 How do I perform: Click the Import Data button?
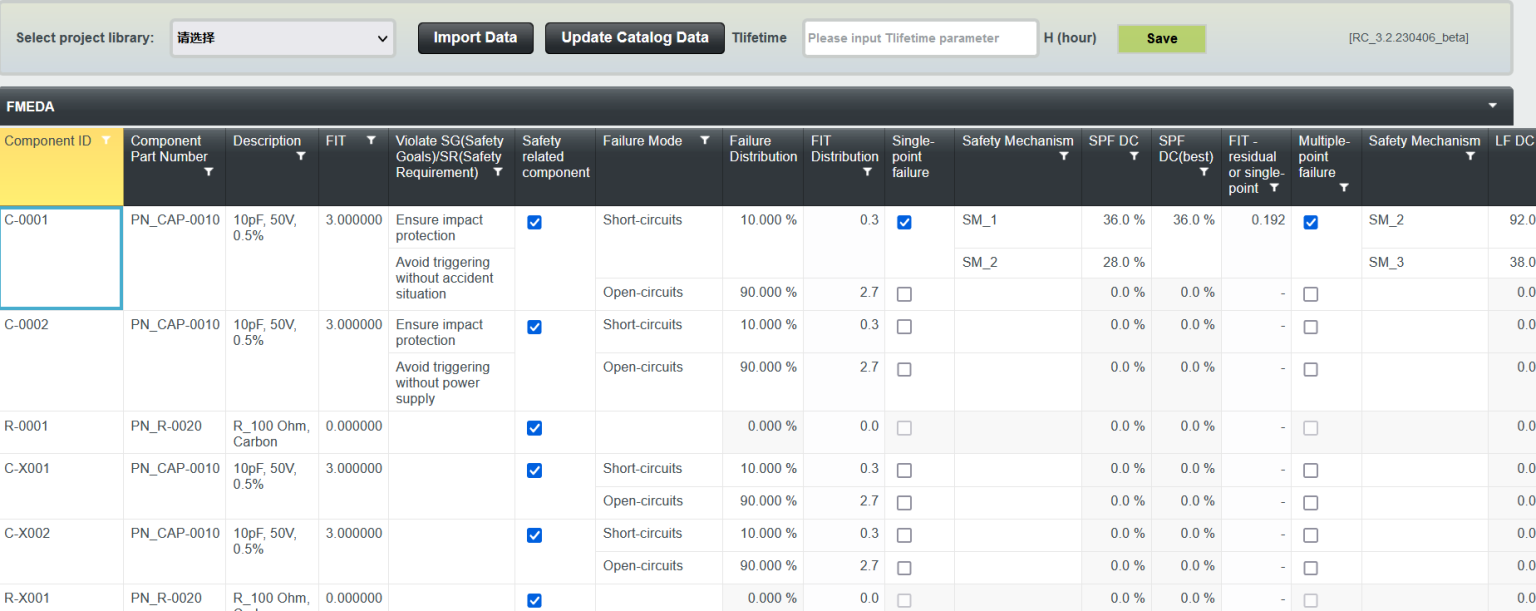[475, 38]
